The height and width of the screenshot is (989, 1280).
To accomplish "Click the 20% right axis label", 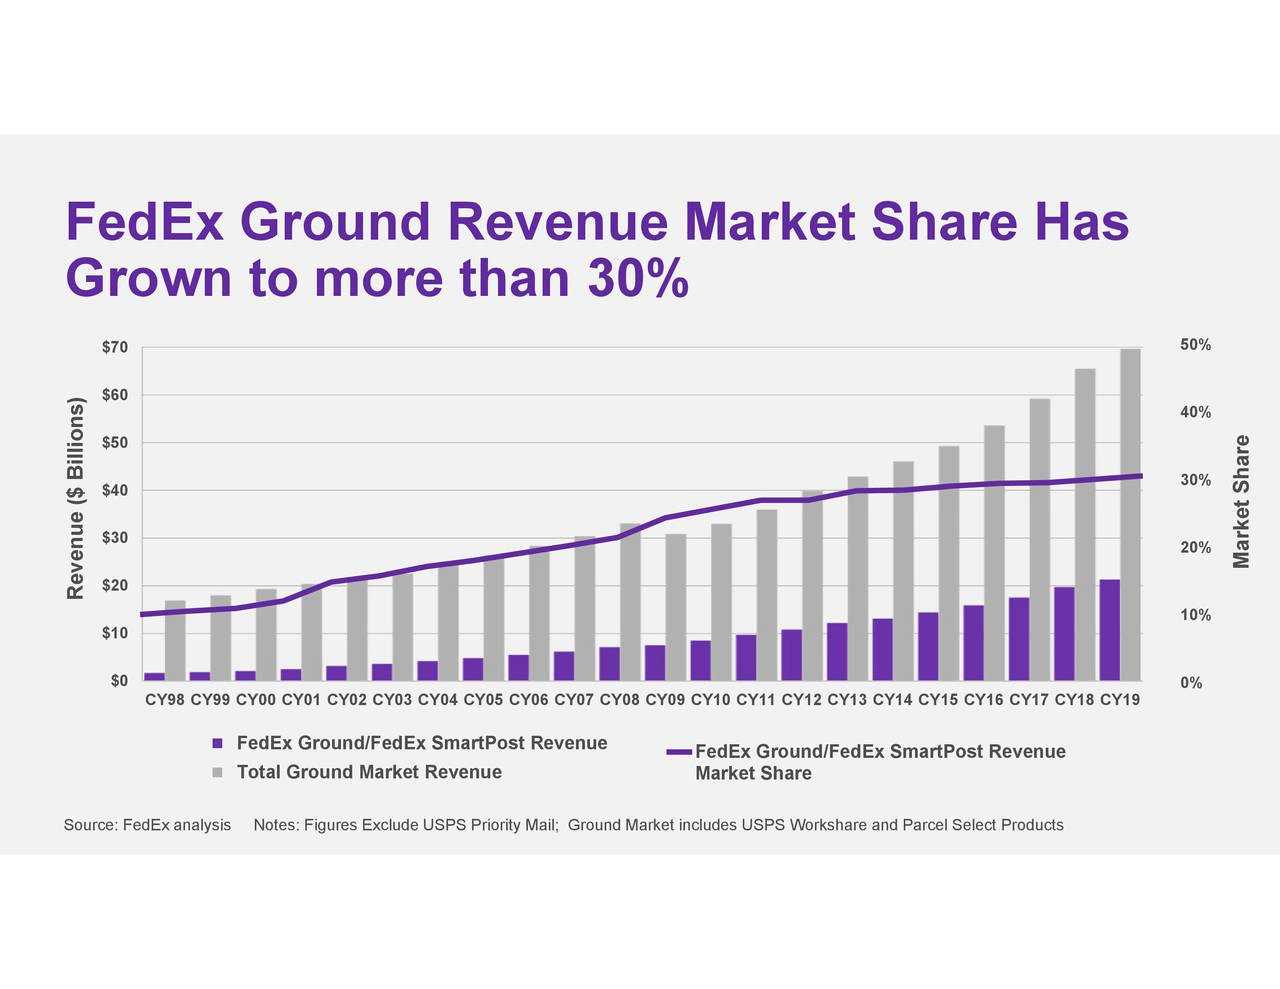I will [x=1195, y=548].
